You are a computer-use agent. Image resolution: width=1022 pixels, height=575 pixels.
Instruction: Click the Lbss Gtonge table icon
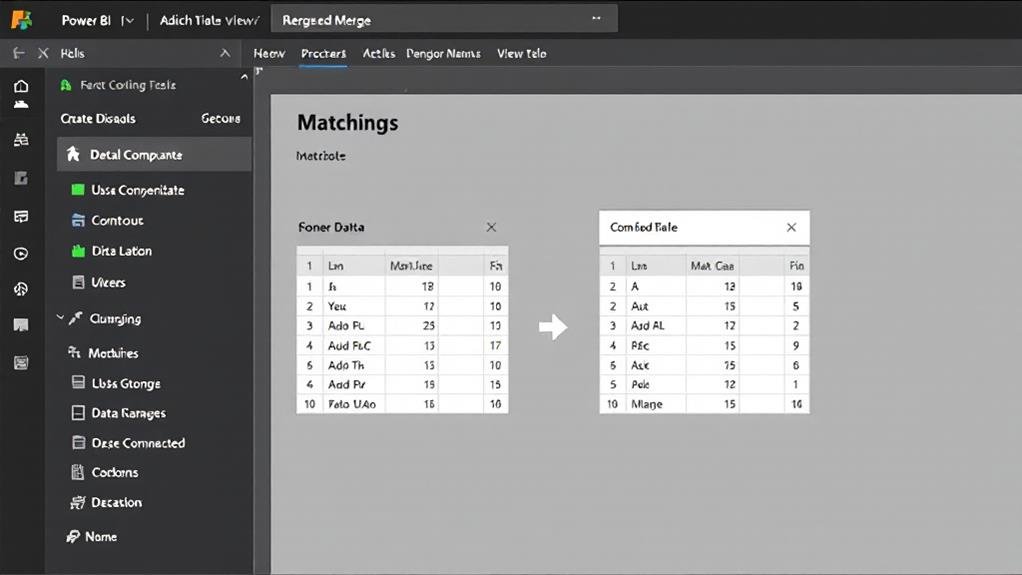78,382
